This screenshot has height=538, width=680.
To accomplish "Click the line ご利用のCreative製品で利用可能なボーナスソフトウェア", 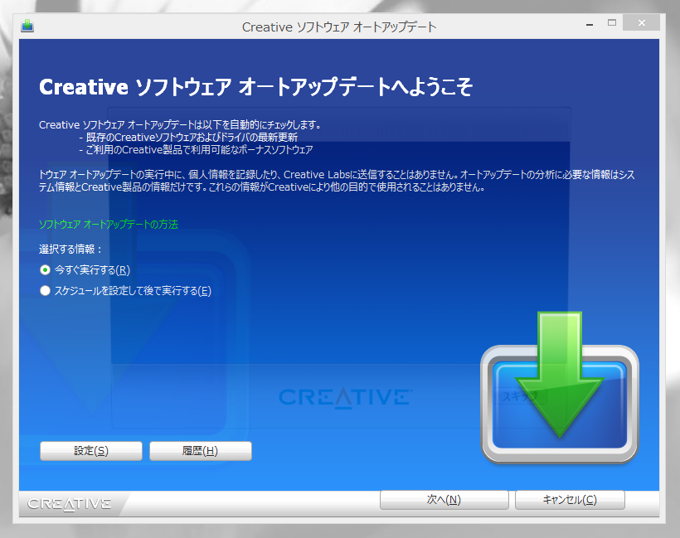I will point(199,150).
